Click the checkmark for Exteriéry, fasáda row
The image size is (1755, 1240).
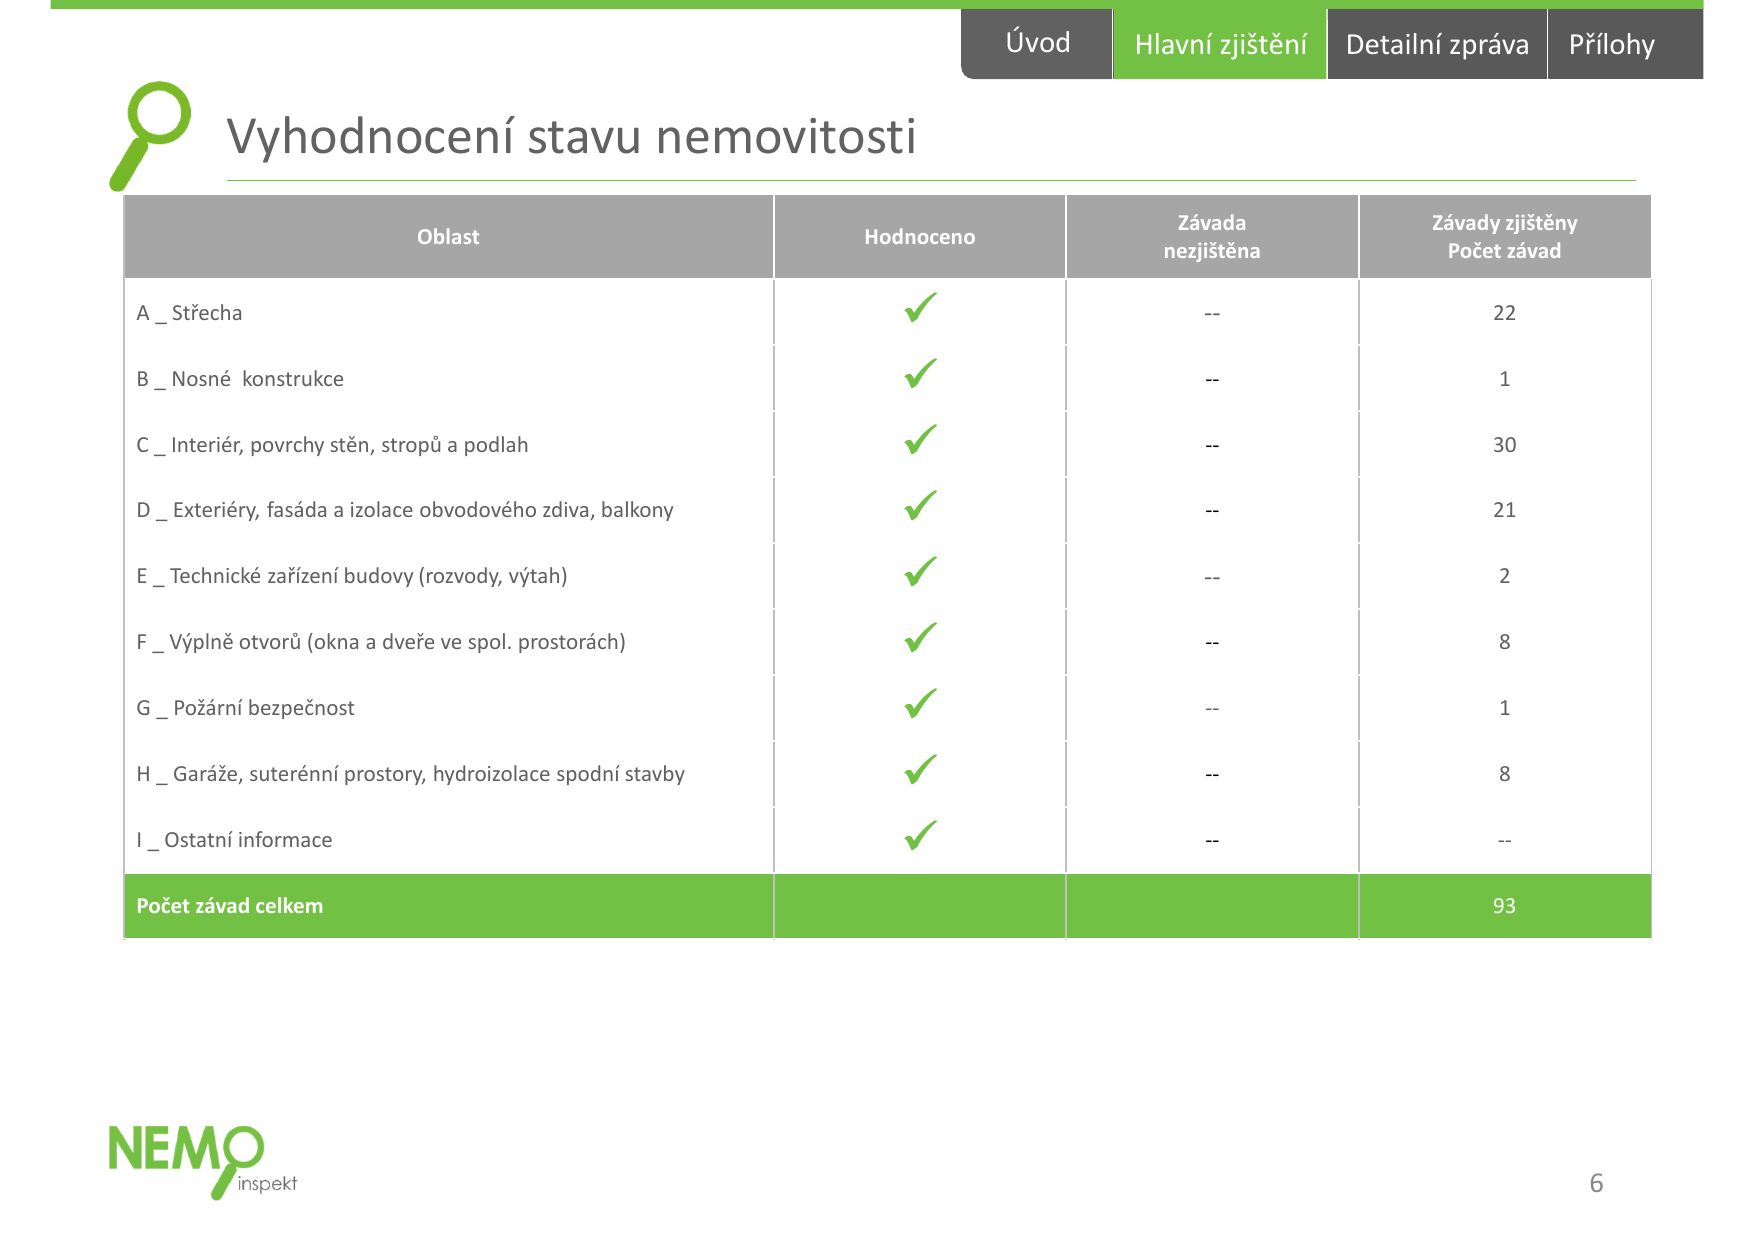pos(920,505)
